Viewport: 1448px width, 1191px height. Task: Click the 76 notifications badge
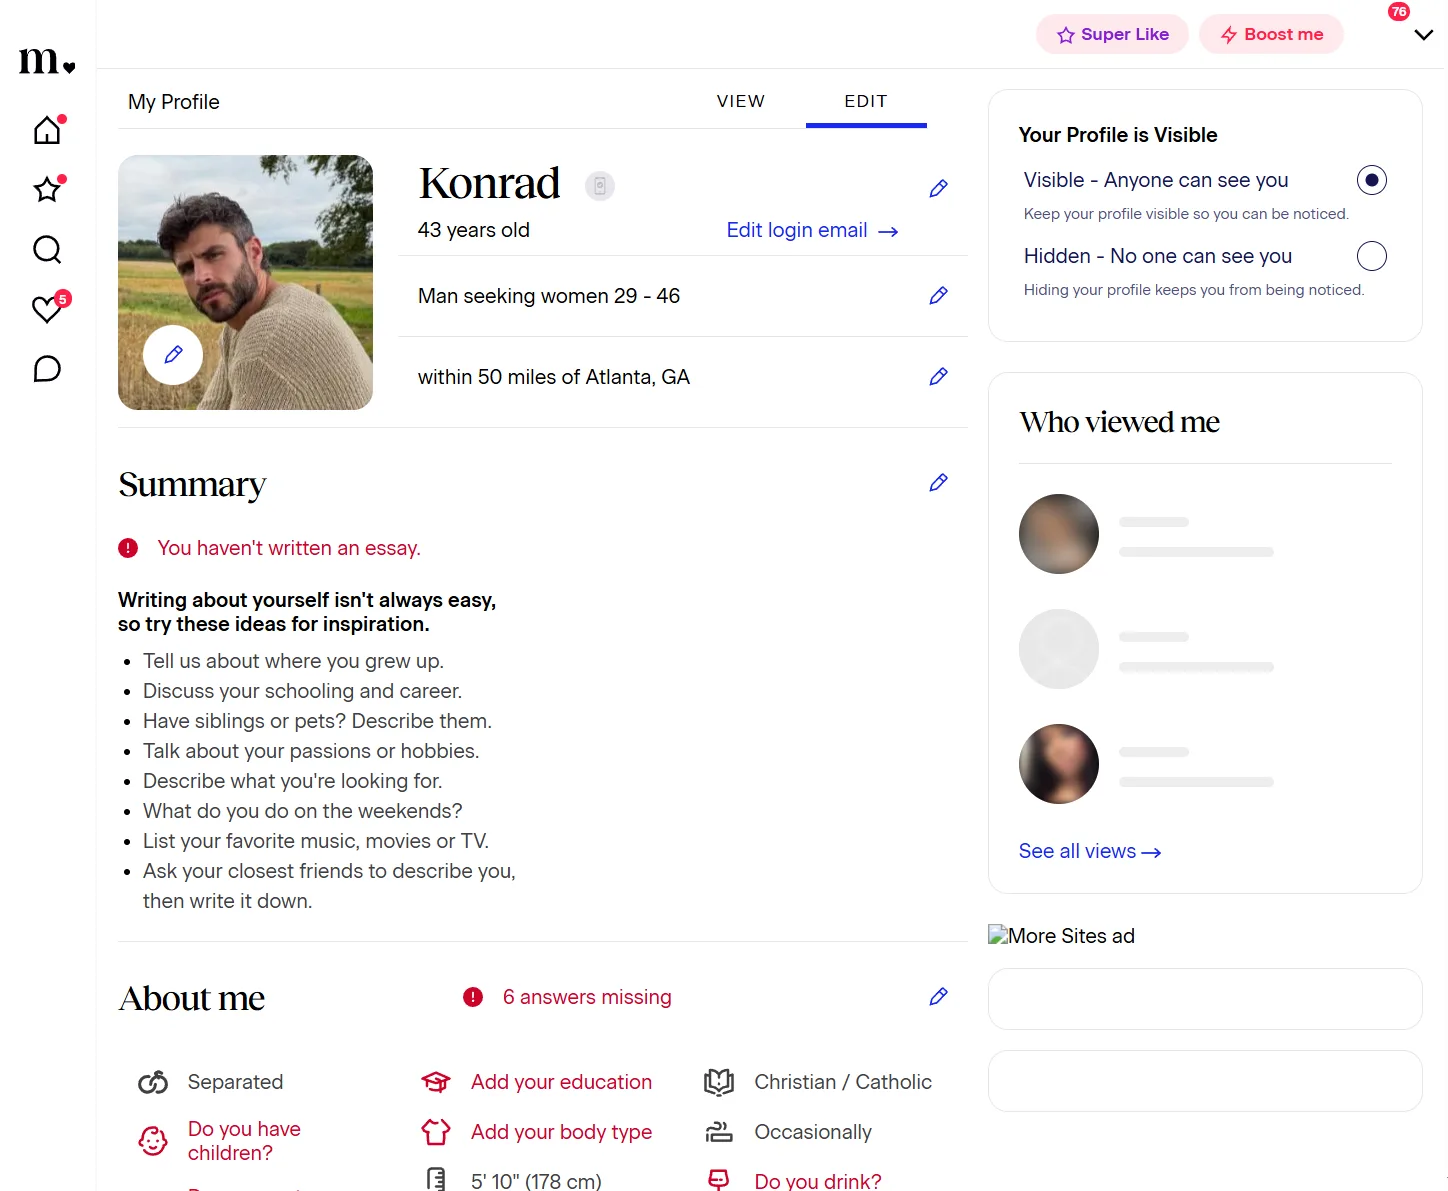point(1399,12)
